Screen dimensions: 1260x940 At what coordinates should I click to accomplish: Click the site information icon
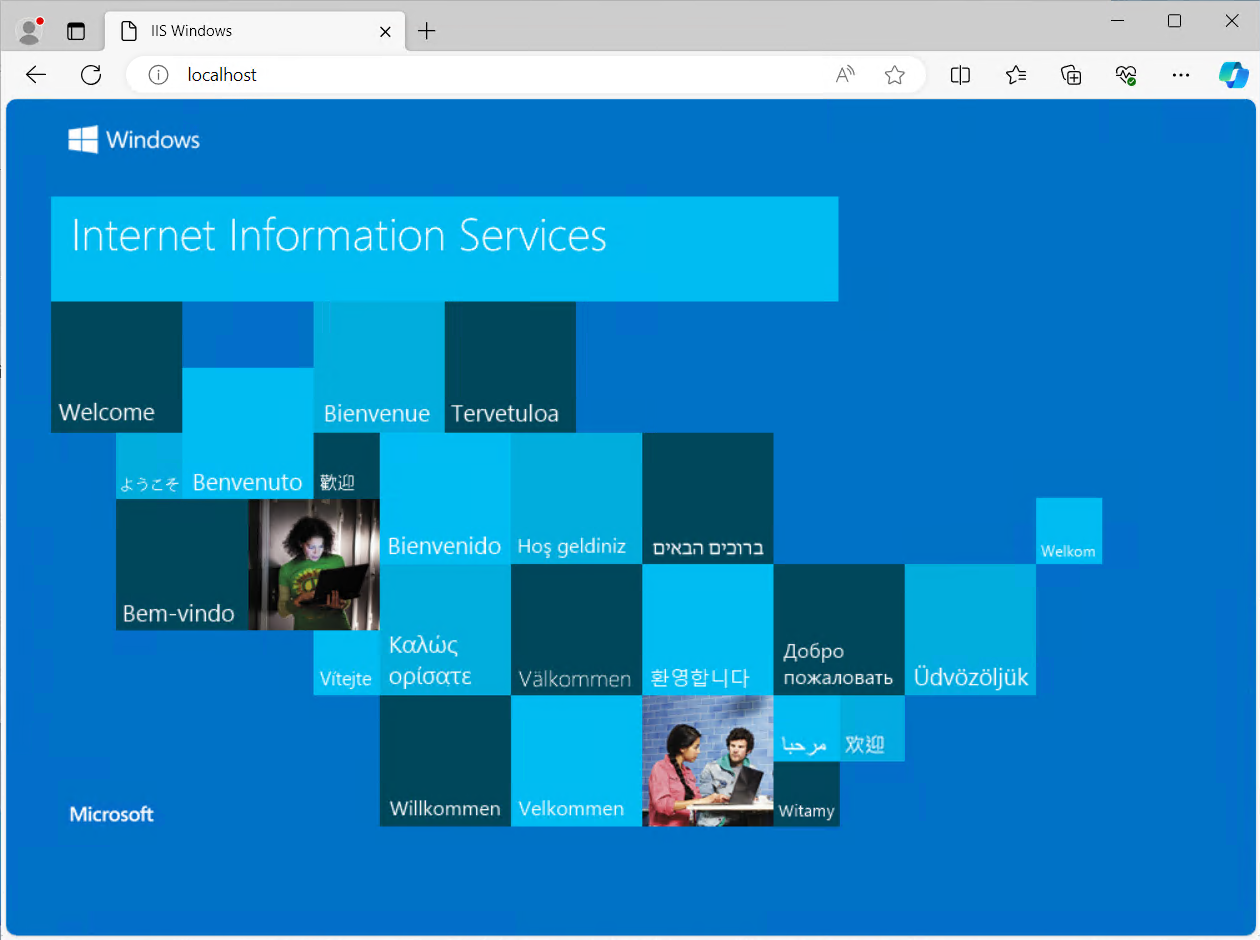tap(158, 75)
